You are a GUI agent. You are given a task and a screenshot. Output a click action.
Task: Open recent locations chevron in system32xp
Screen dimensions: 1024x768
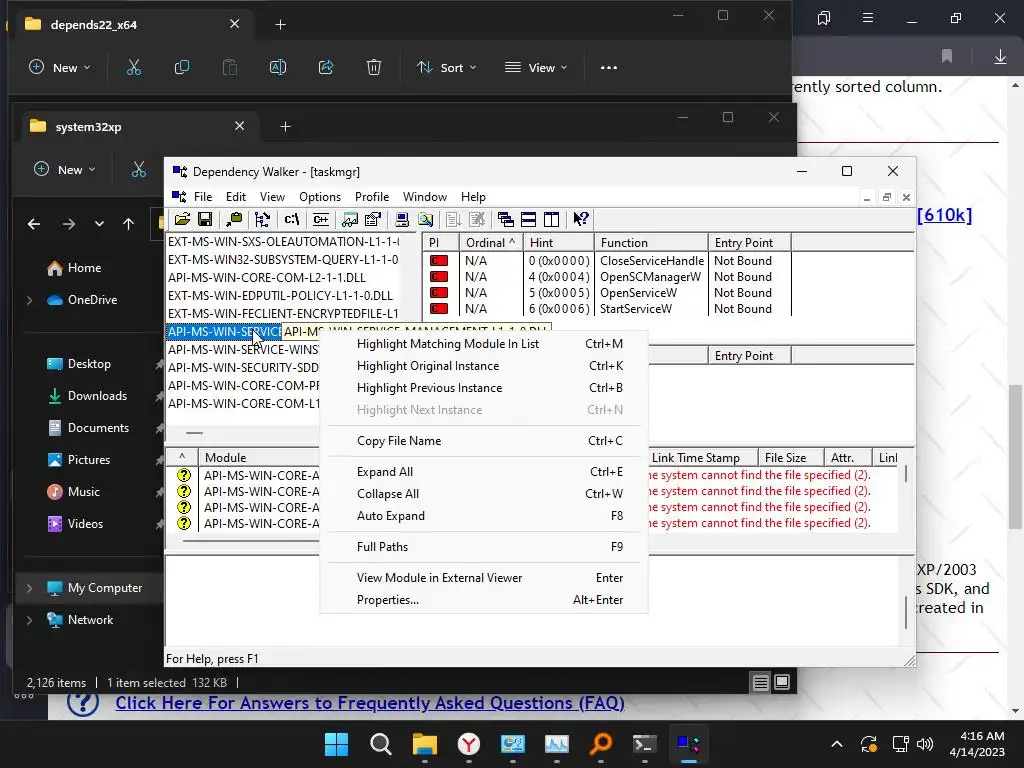pyautogui.click(x=99, y=224)
